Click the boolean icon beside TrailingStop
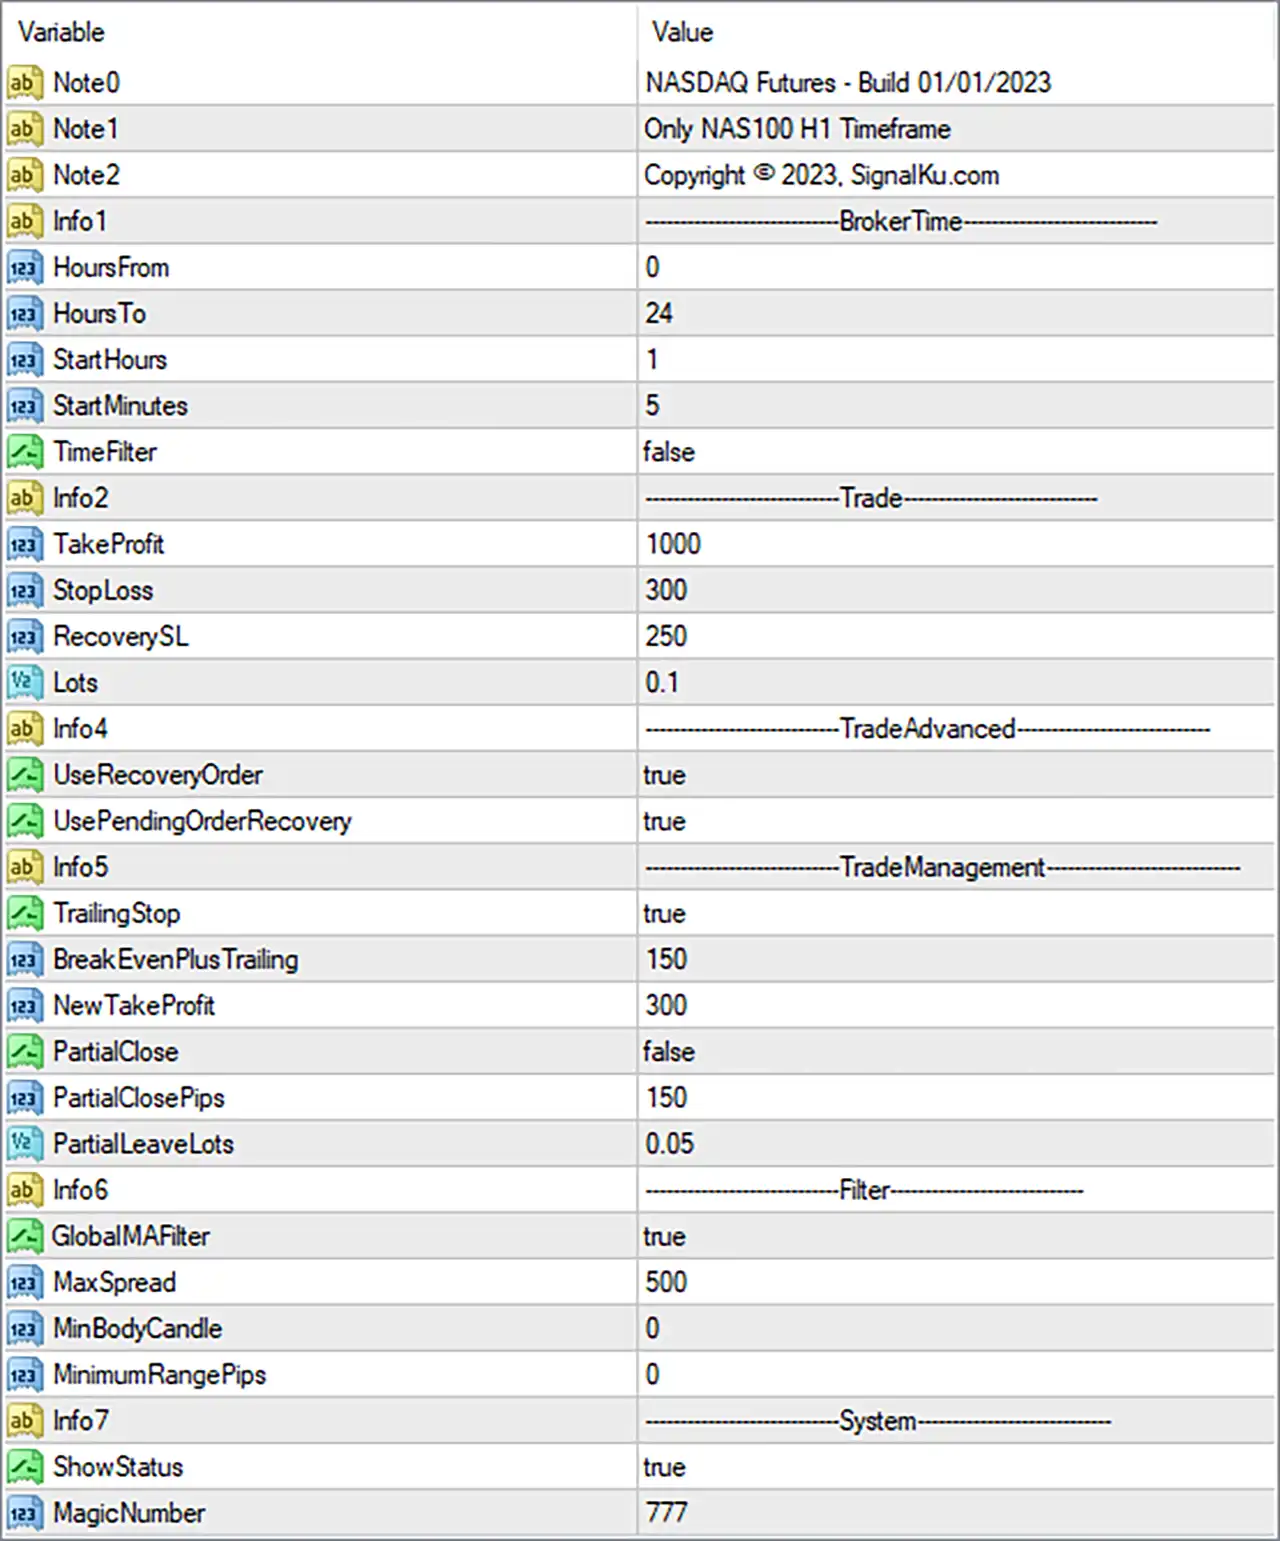The width and height of the screenshot is (1280, 1541). pos(24,913)
